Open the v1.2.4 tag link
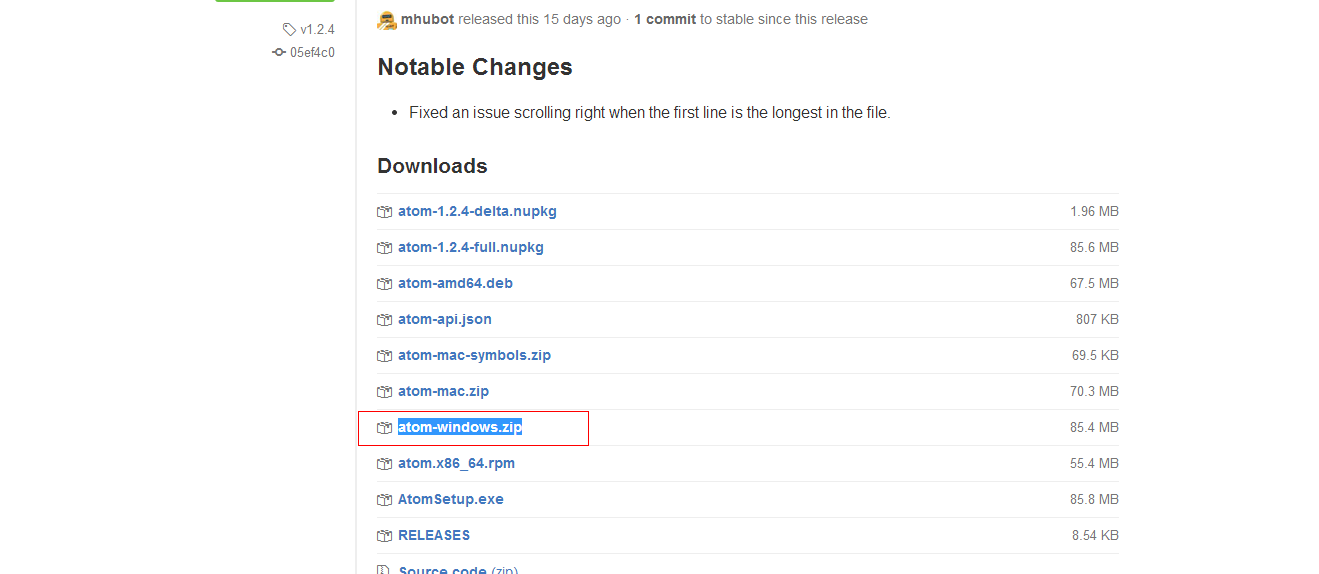The width and height of the screenshot is (1319, 574). 317,30
